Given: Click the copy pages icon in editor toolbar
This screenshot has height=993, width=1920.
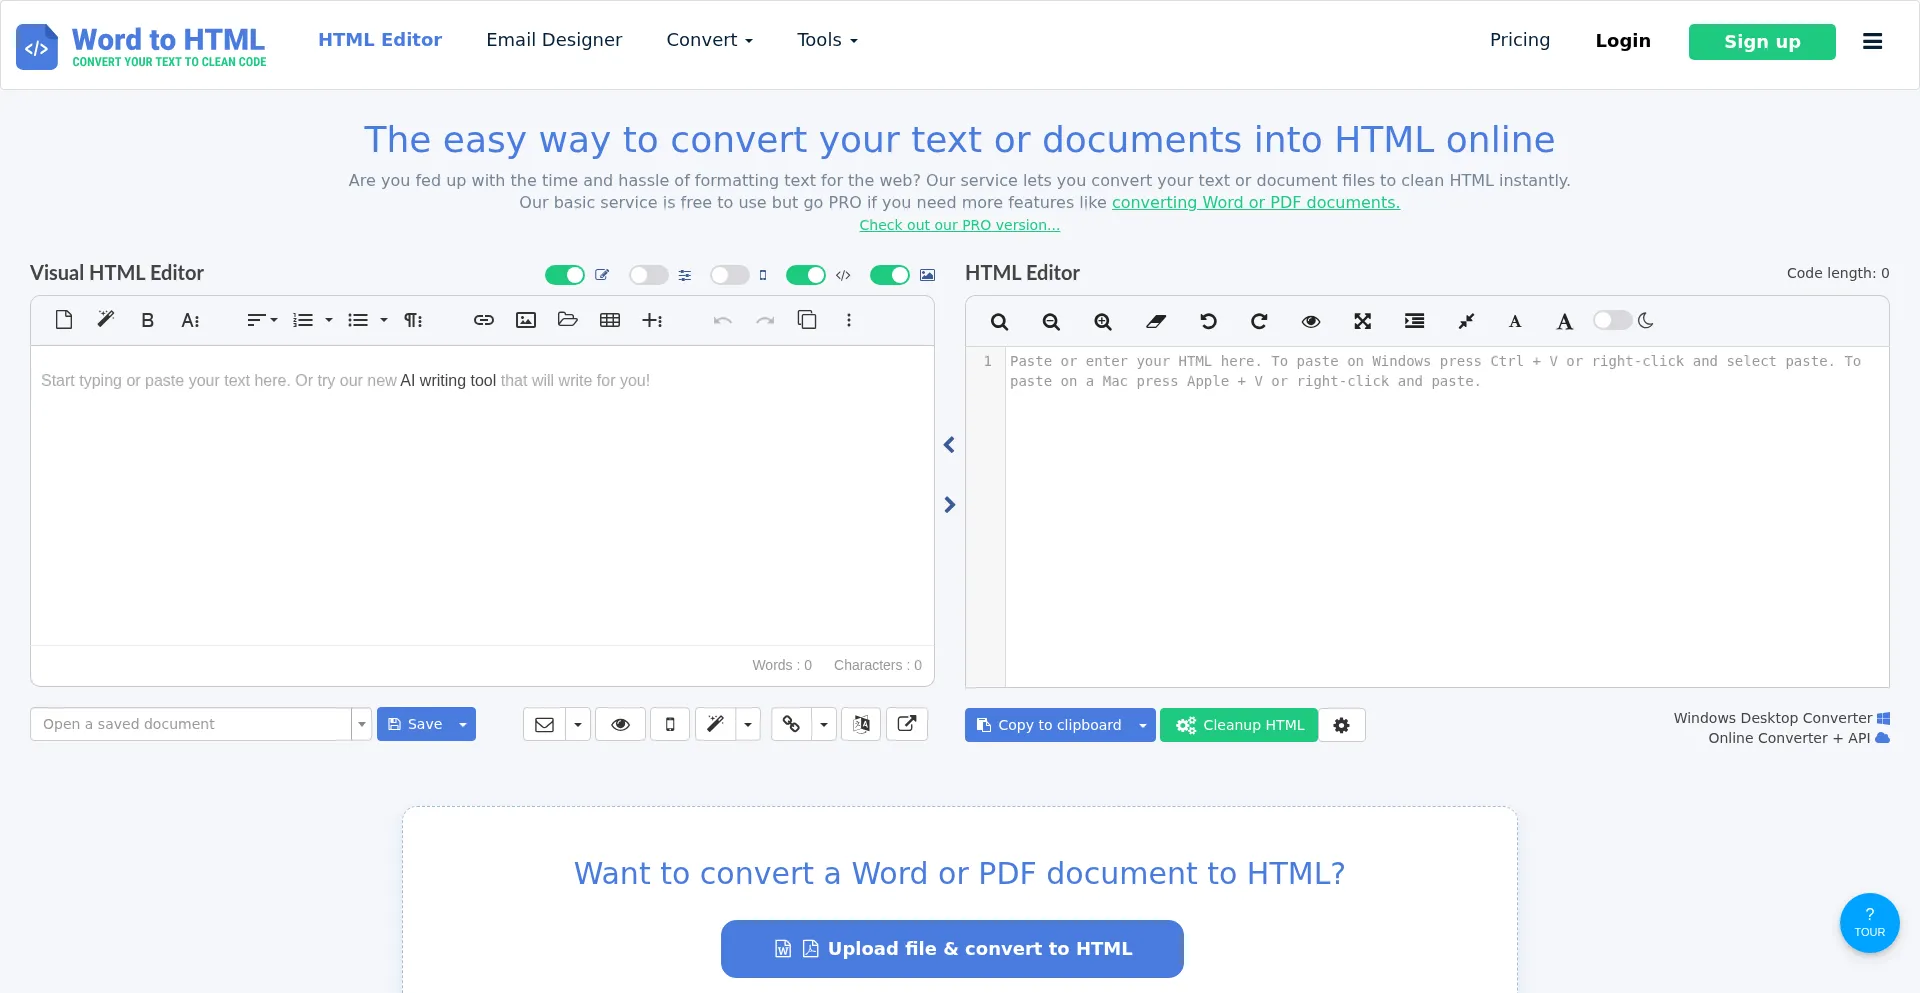Looking at the screenshot, I should pyautogui.click(x=807, y=320).
